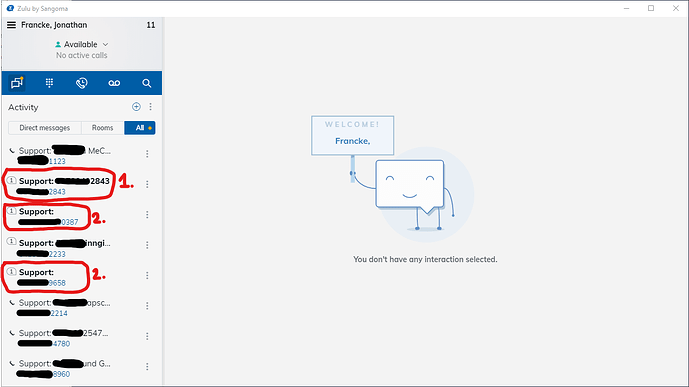This screenshot has height=387, width=689.
Task: Click the blue number link 1123
Action: coord(57,161)
